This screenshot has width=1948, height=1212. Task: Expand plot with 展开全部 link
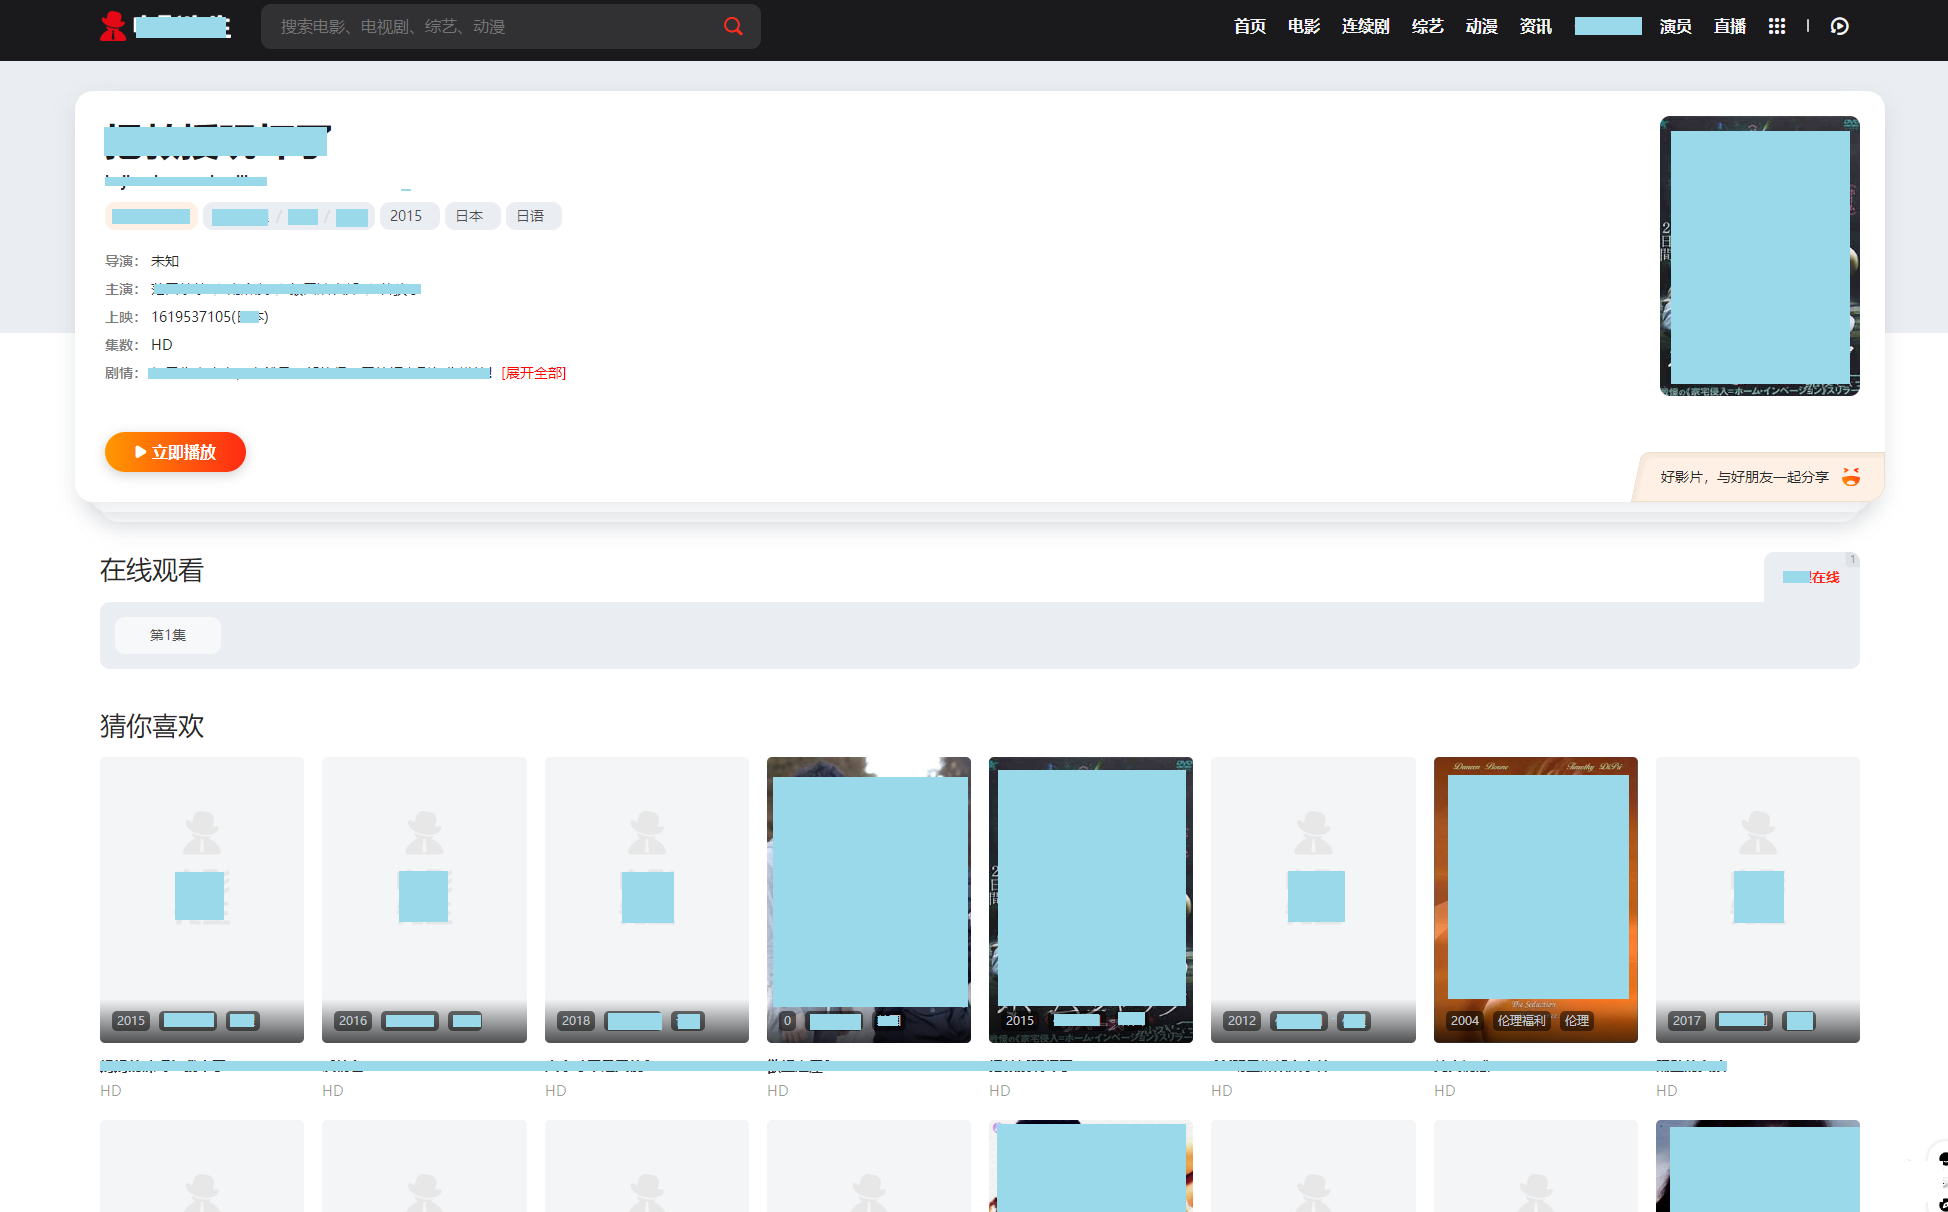tap(533, 373)
